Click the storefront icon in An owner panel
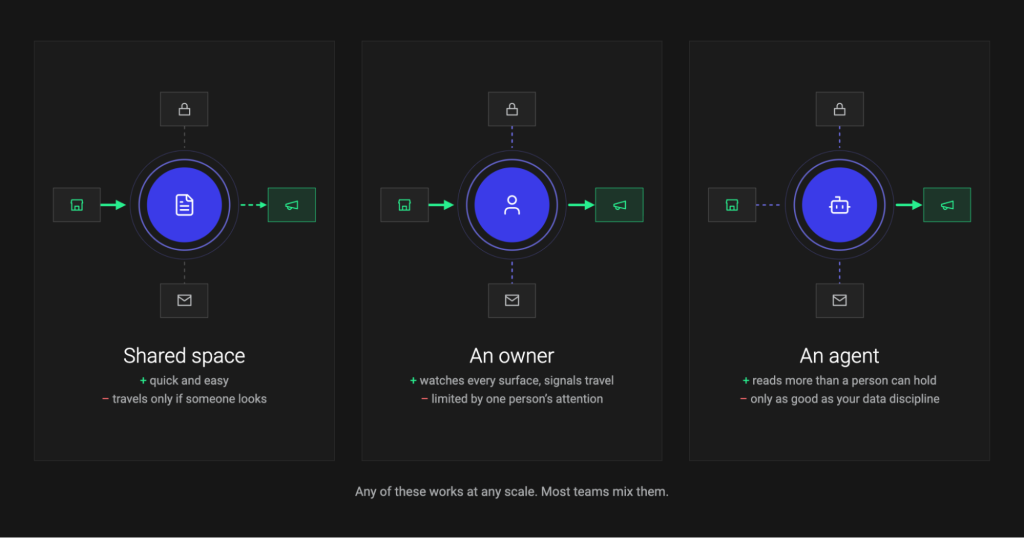This screenshot has width=1024, height=538. pos(404,205)
